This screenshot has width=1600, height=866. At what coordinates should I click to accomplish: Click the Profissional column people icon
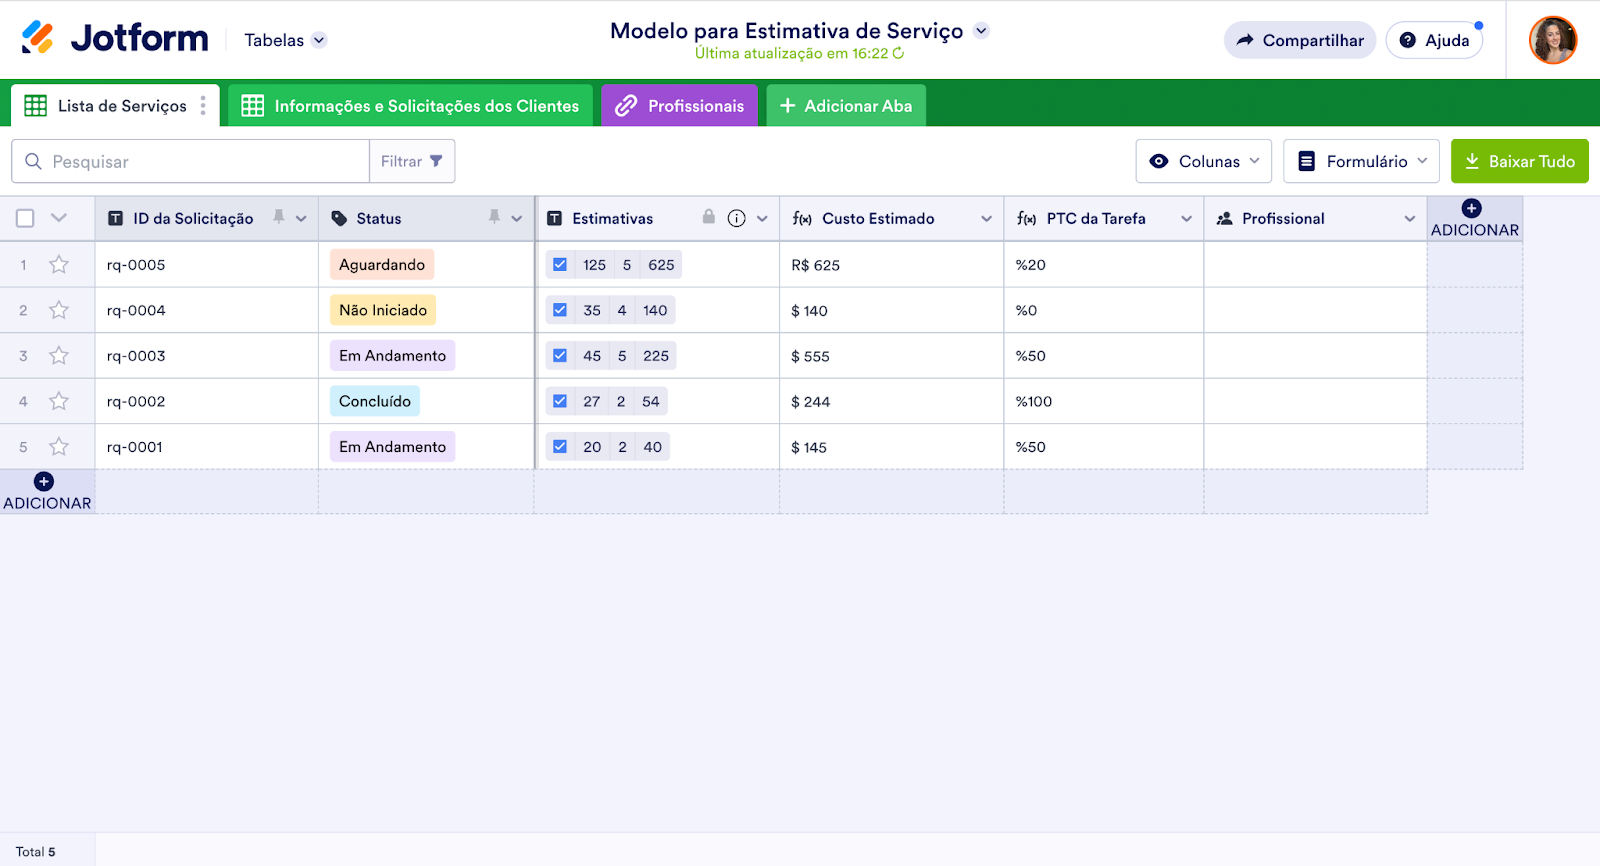[x=1224, y=218]
